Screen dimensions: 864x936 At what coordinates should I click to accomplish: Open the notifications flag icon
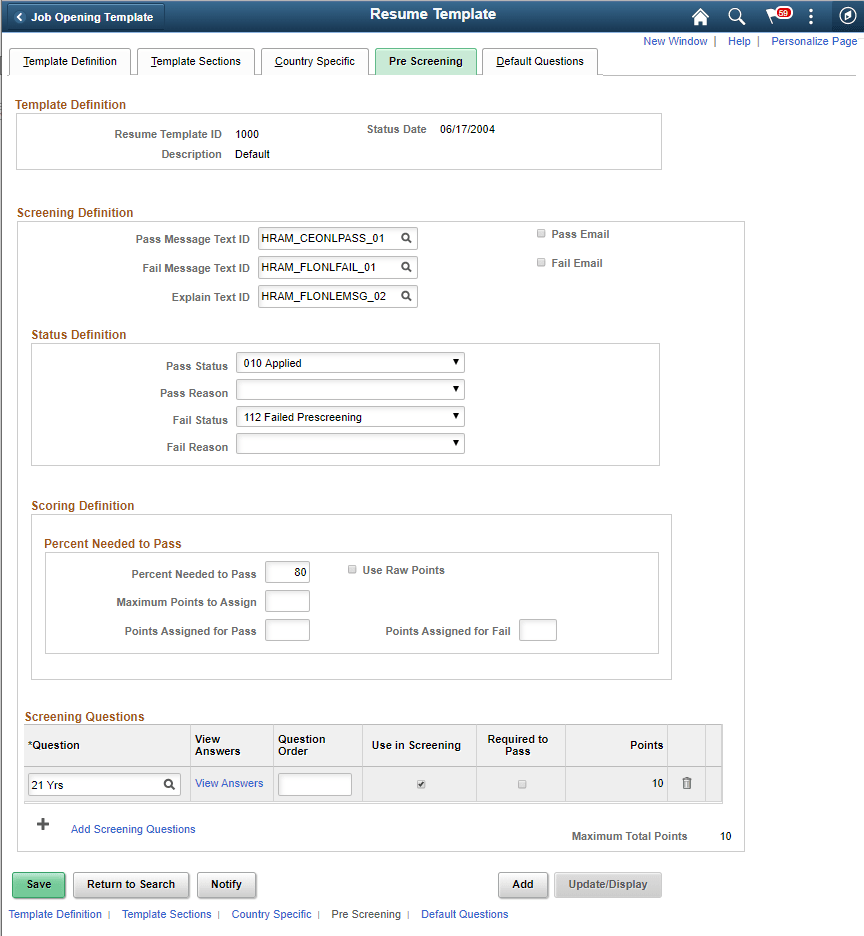pyautogui.click(x=779, y=16)
